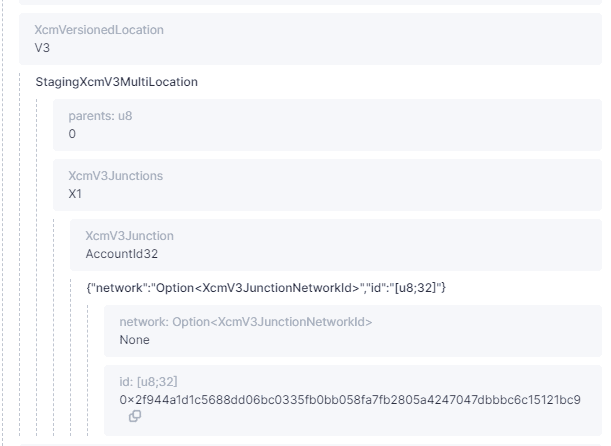Screen dimensions: 611x446
Task: Click the StagingXcmV3MultiLocation heading
Action: point(117,82)
